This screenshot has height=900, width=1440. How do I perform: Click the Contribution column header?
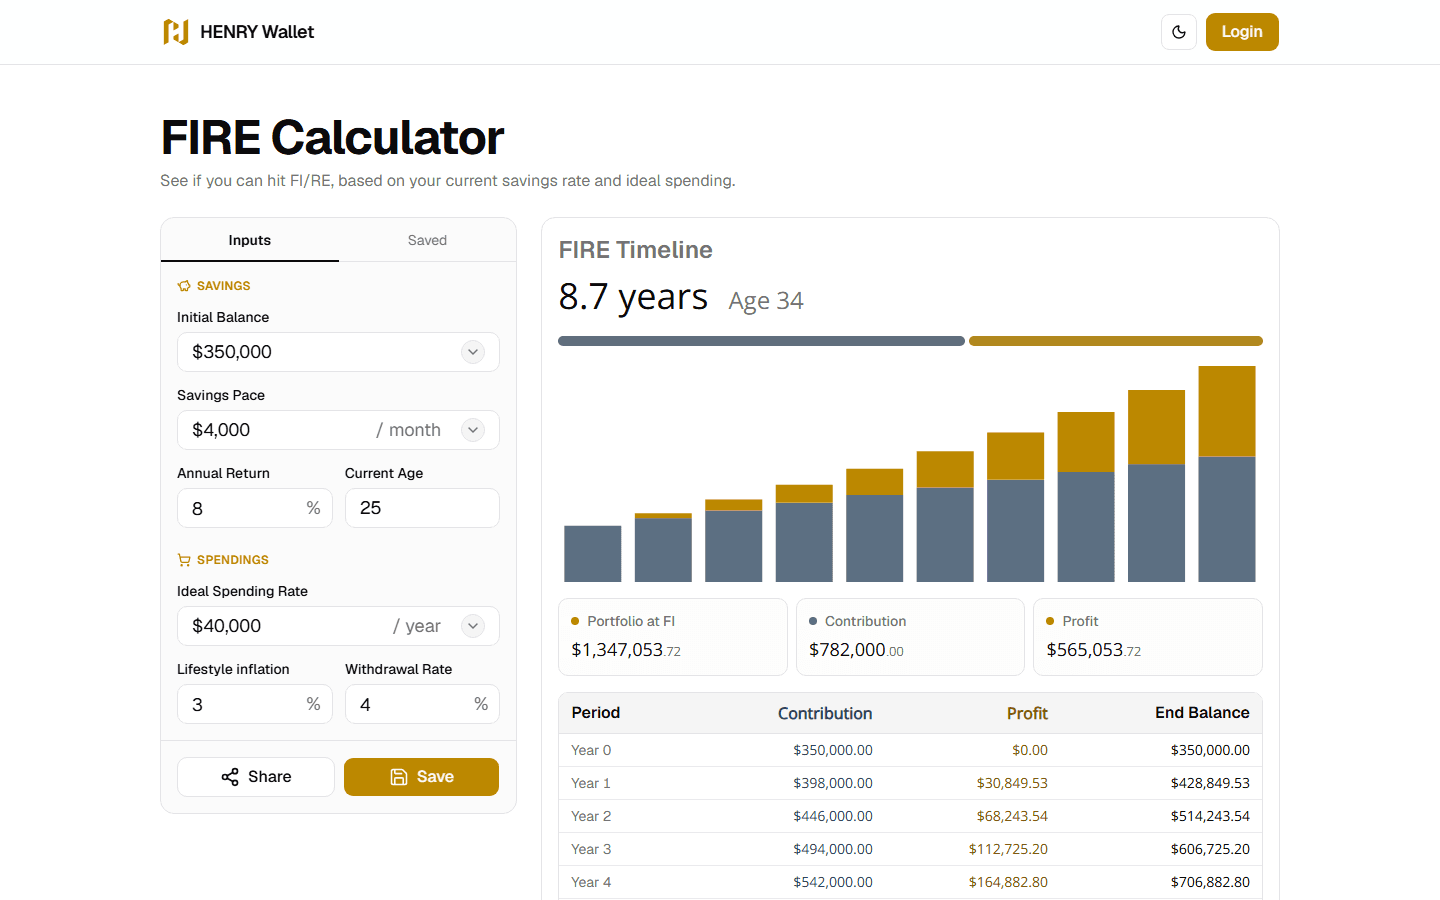[x=825, y=713]
